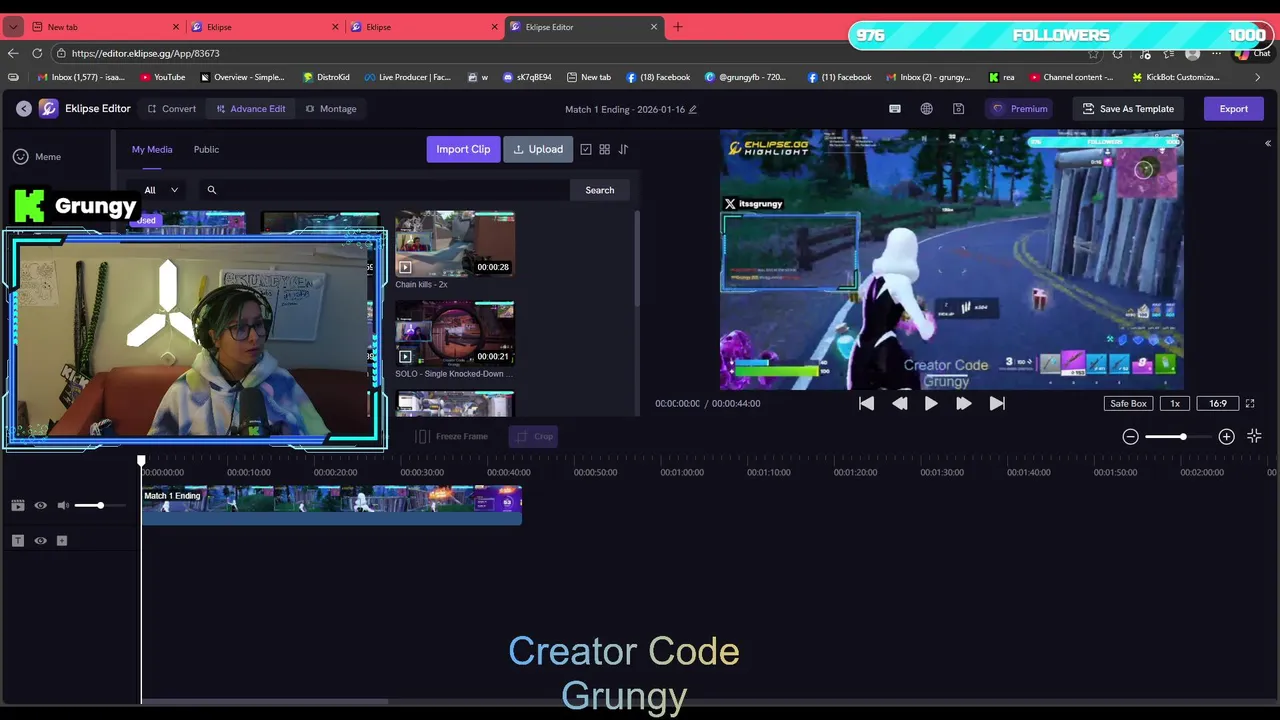Click Save As Template
This screenshot has width=1280, height=720.
tap(1128, 109)
